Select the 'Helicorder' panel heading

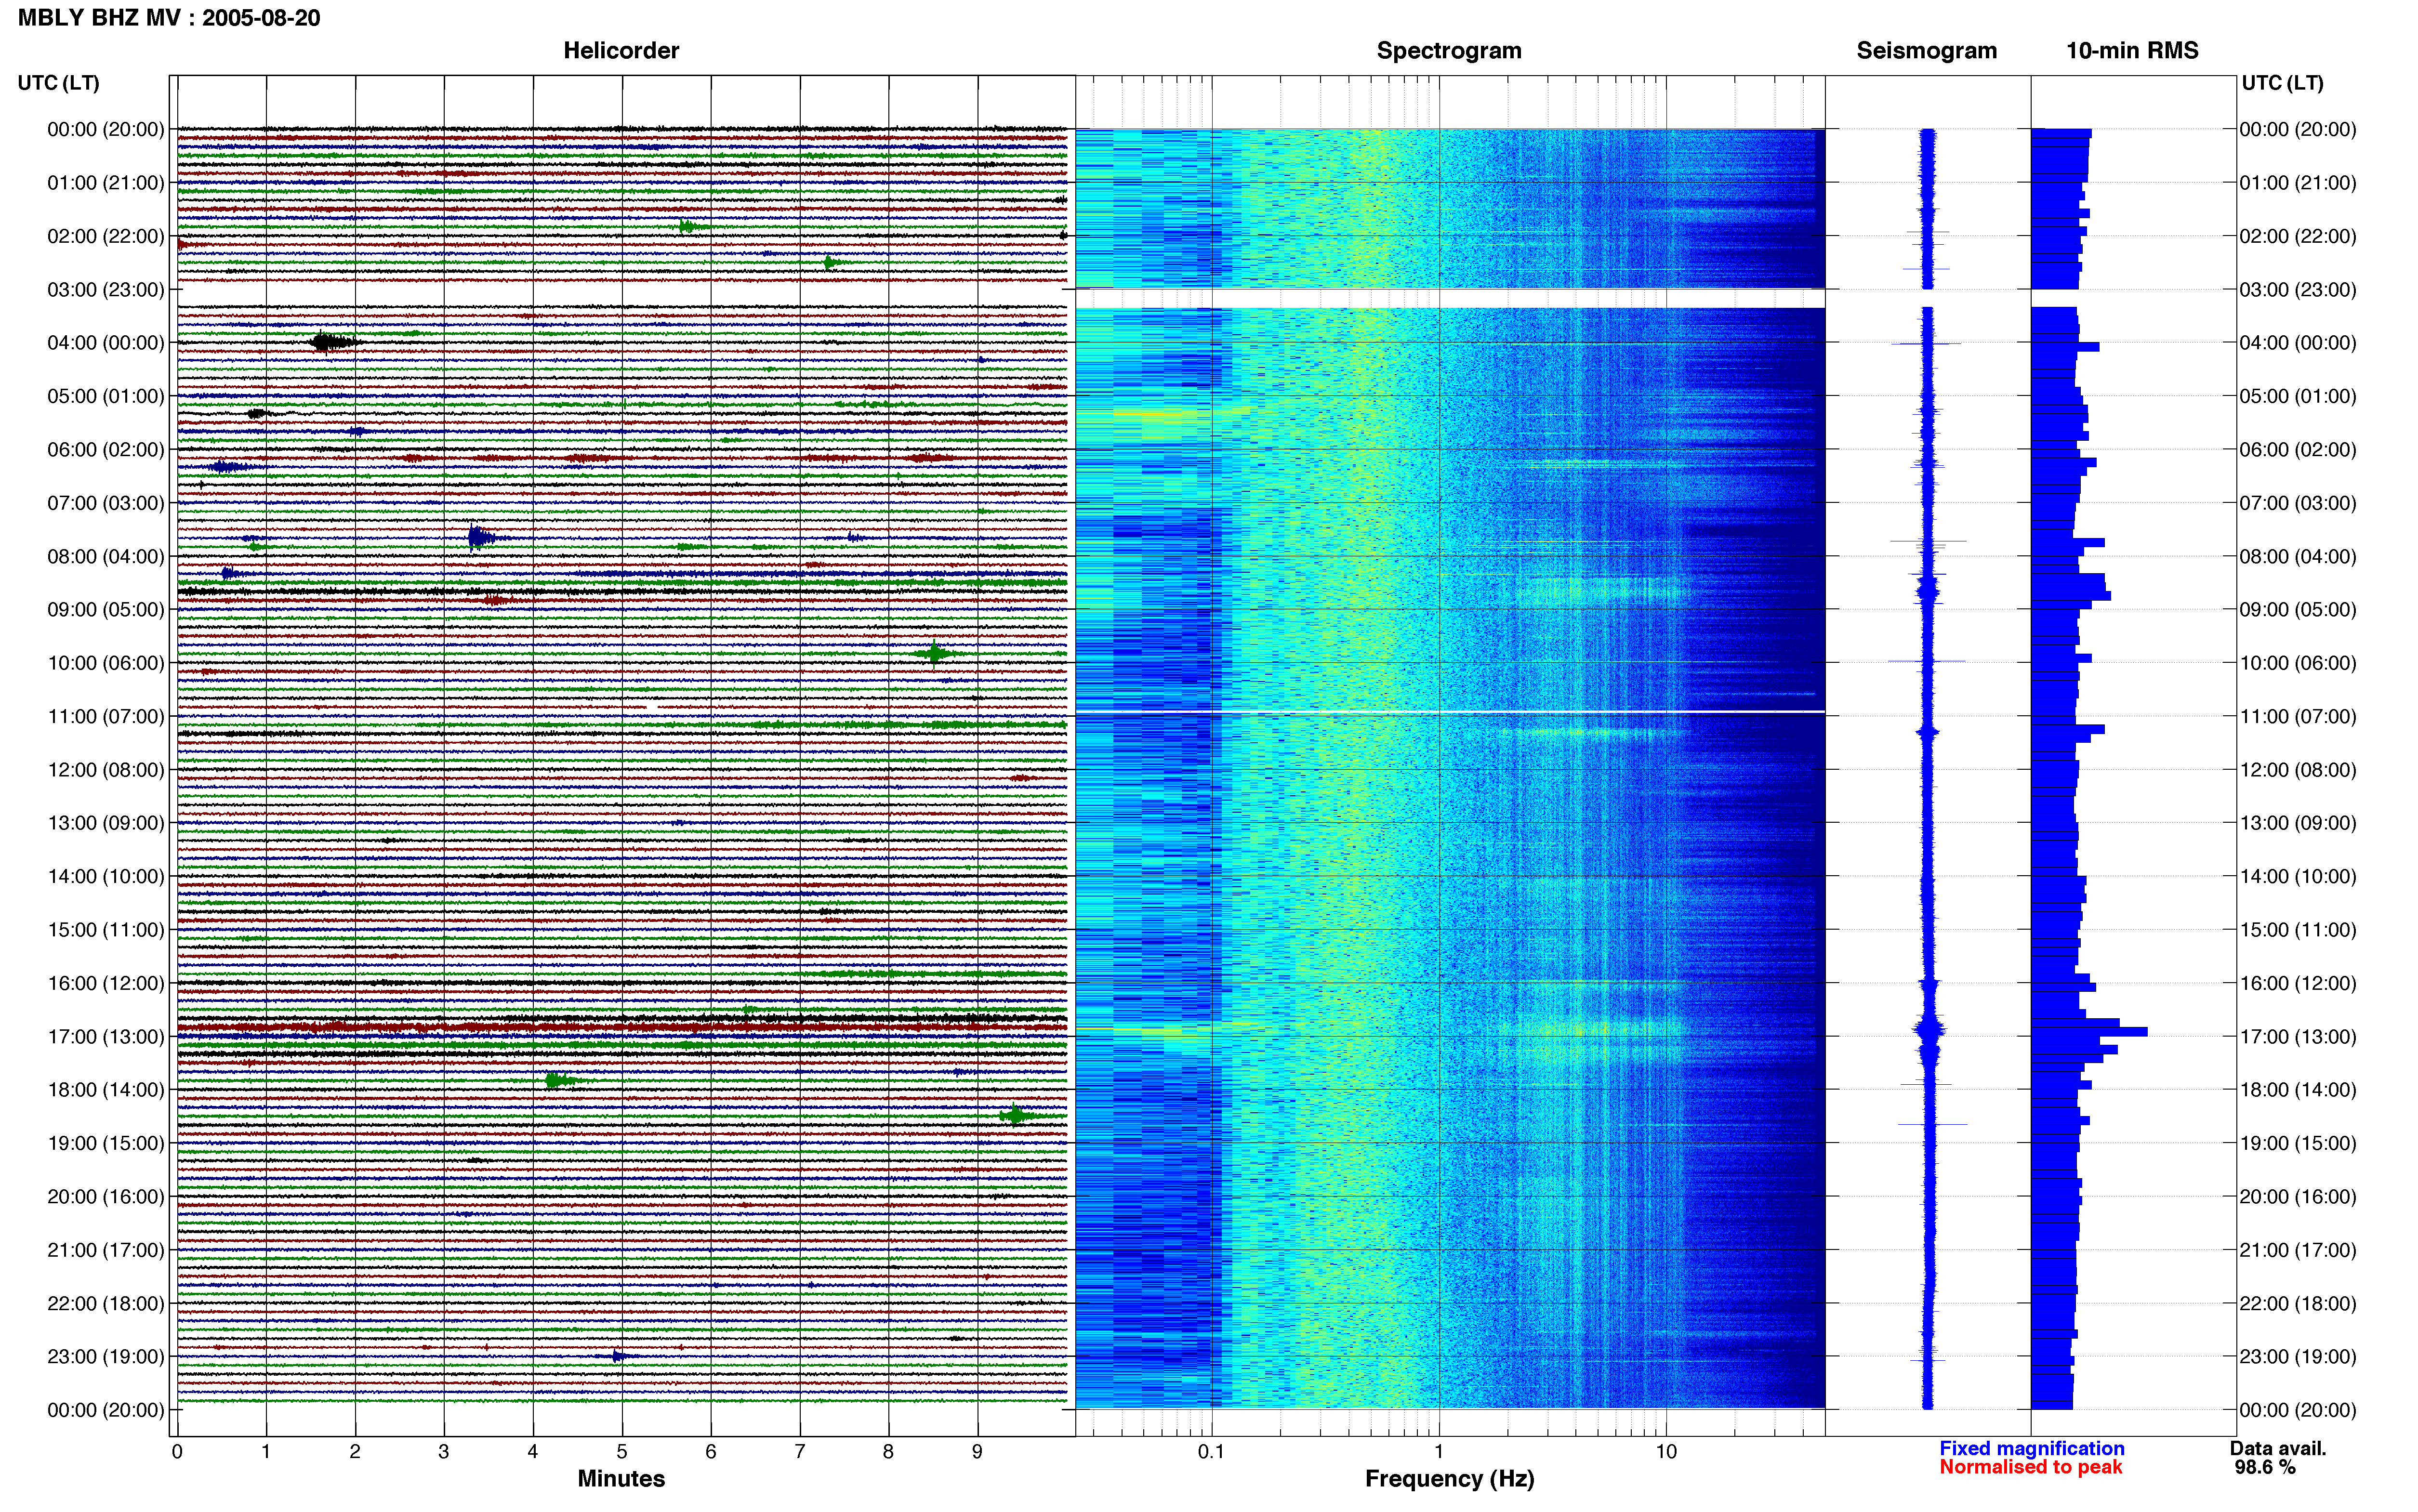621,50
